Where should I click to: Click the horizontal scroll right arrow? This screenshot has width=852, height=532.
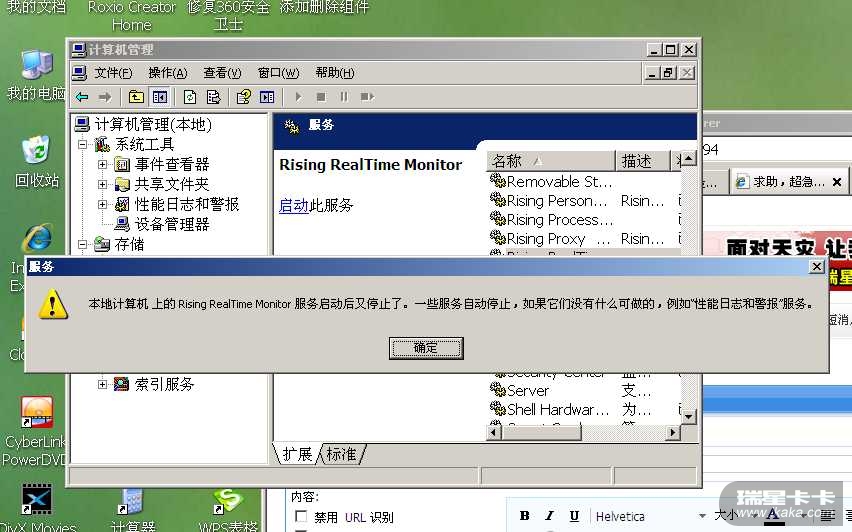click(x=673, y=433)
